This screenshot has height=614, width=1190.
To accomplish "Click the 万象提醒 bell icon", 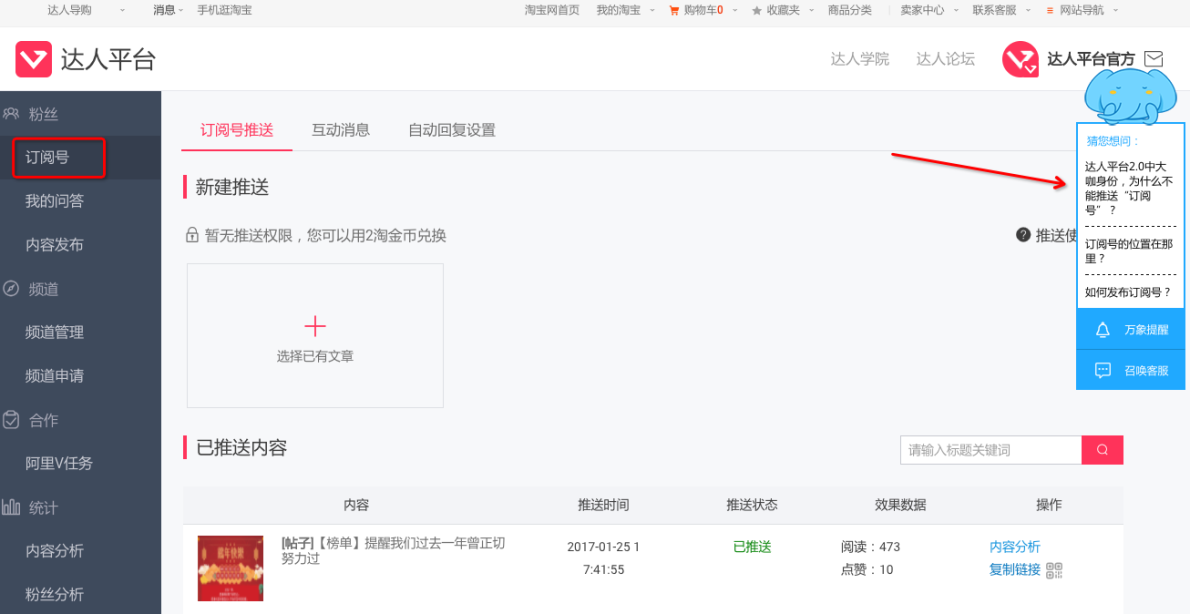I will (1103, 330).
